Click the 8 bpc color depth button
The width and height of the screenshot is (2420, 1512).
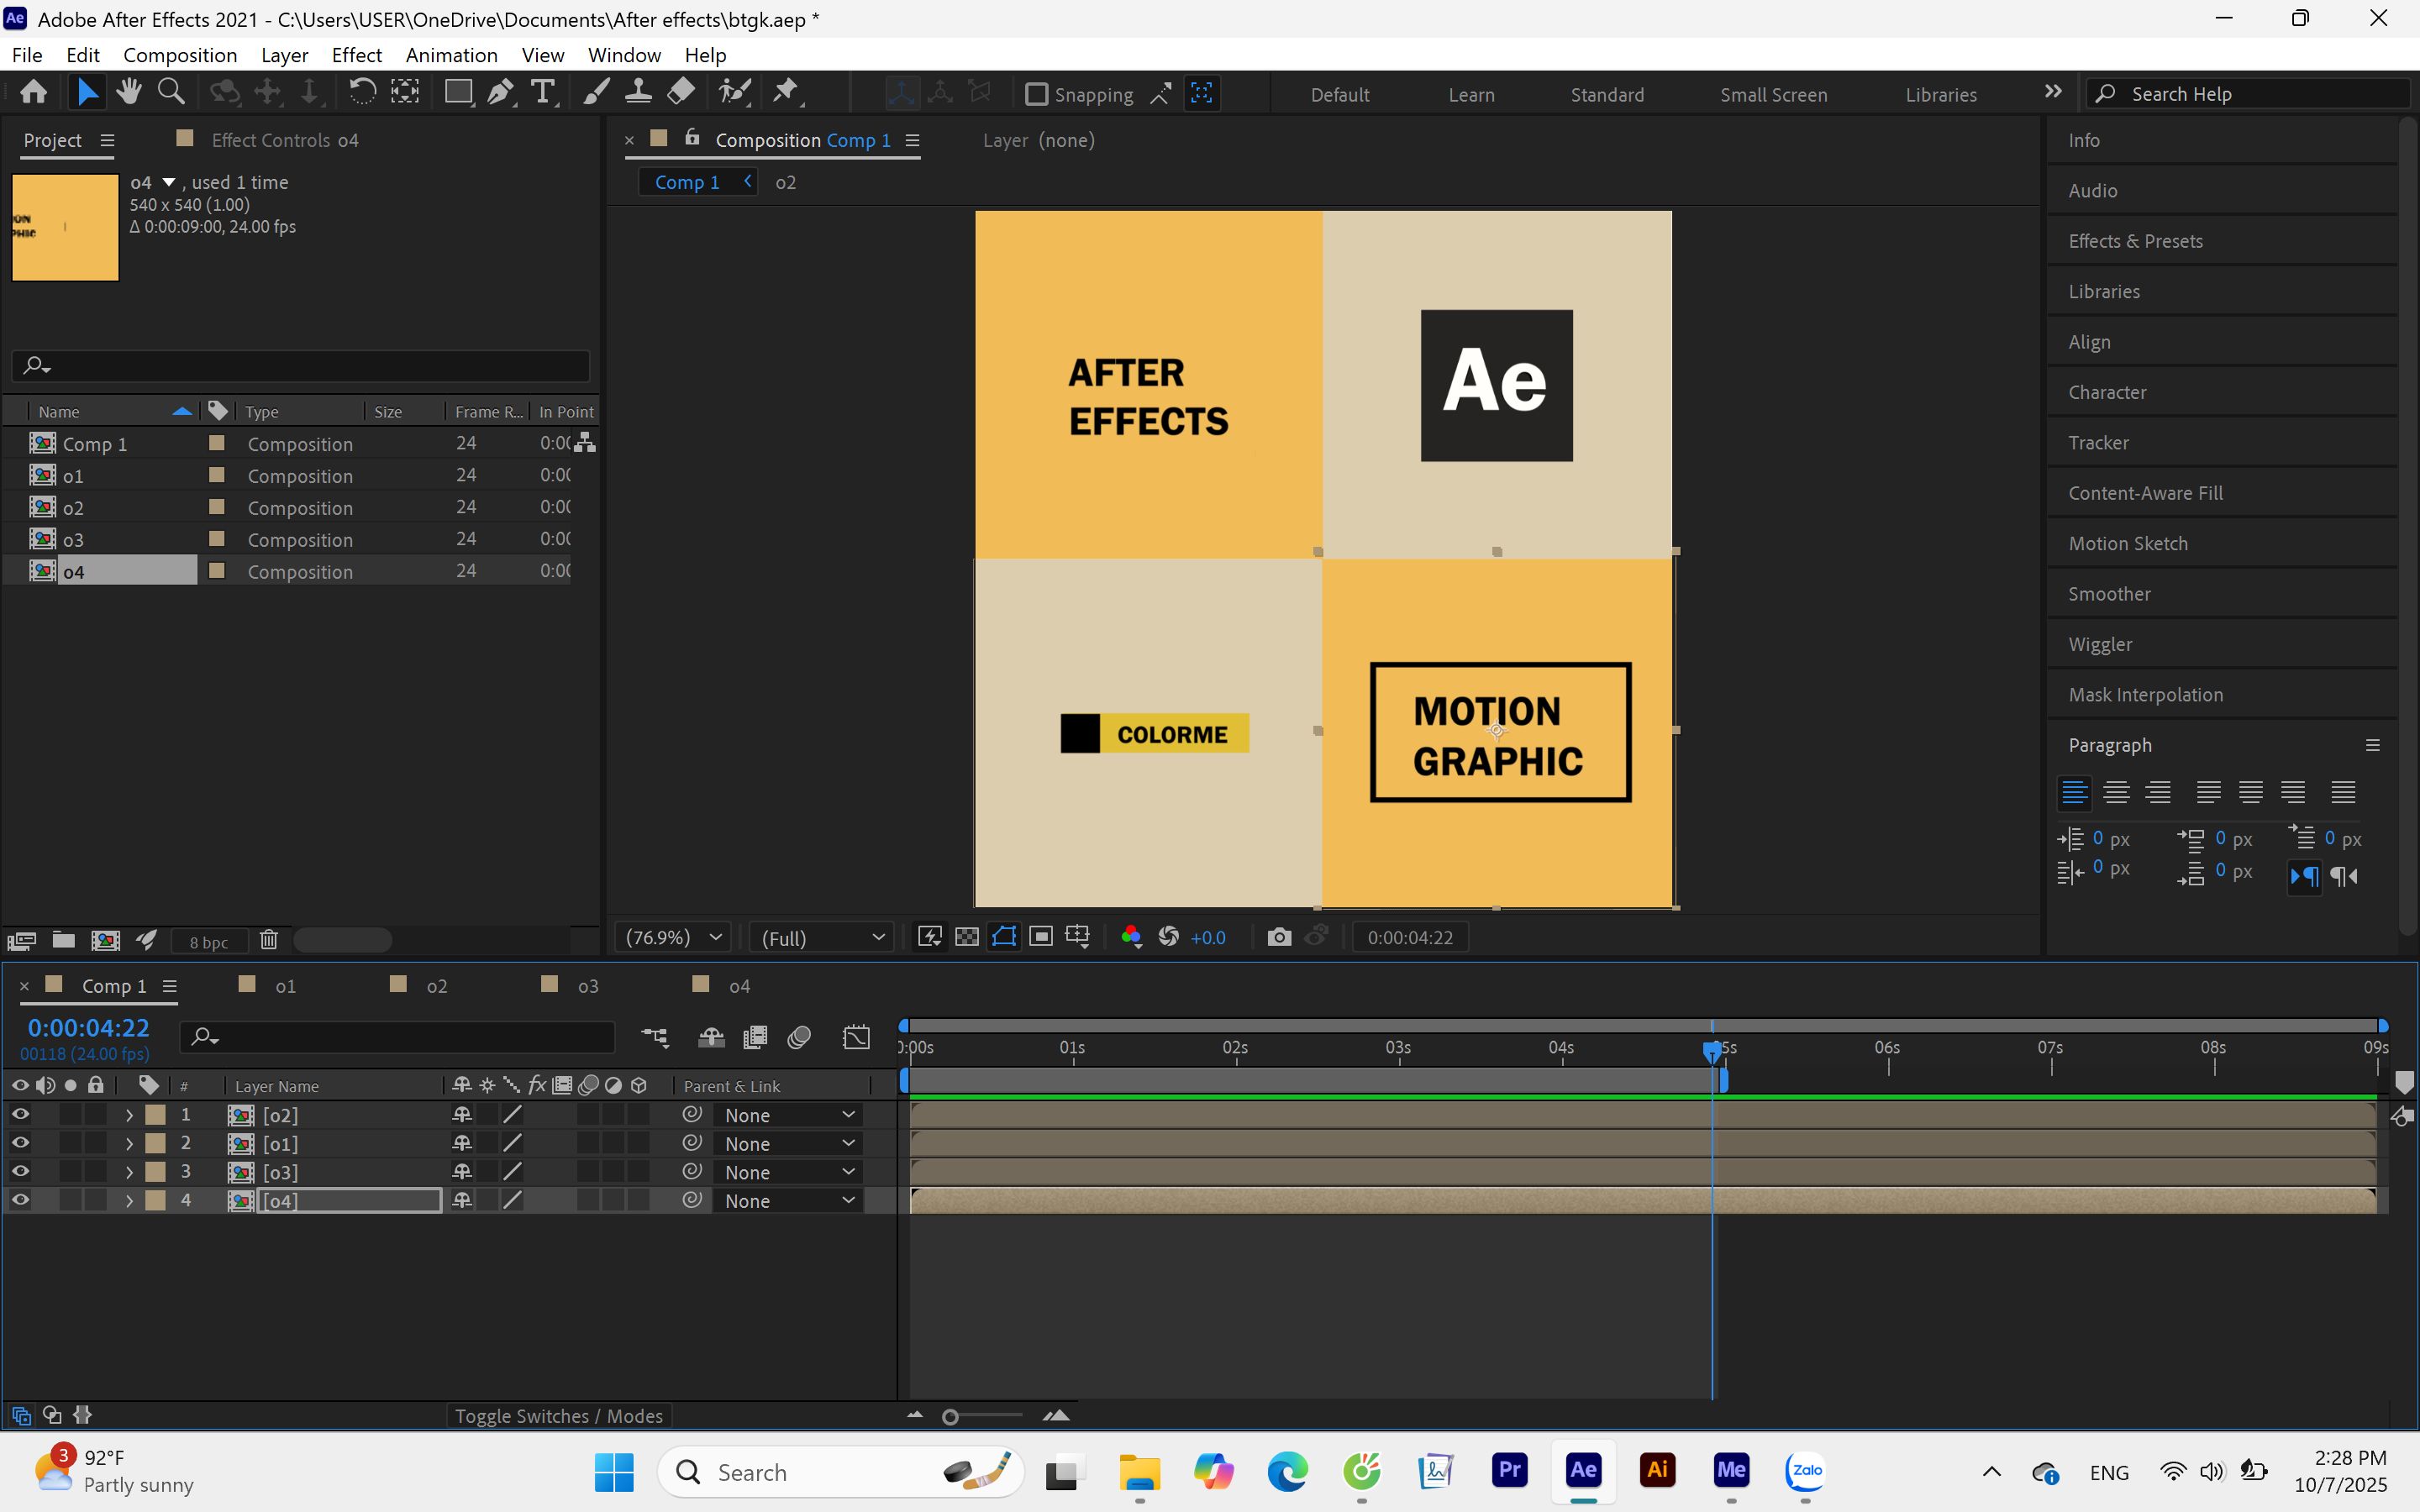[x=208, y=942]
